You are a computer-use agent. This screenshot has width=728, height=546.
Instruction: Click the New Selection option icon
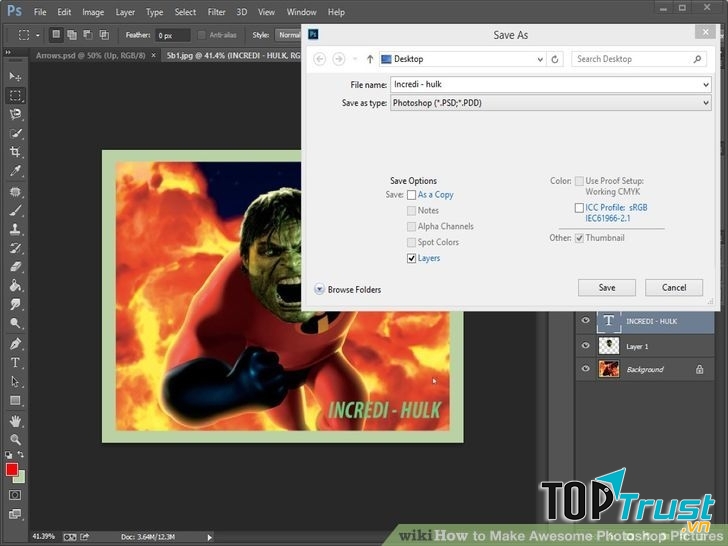[x=56, y=35]
